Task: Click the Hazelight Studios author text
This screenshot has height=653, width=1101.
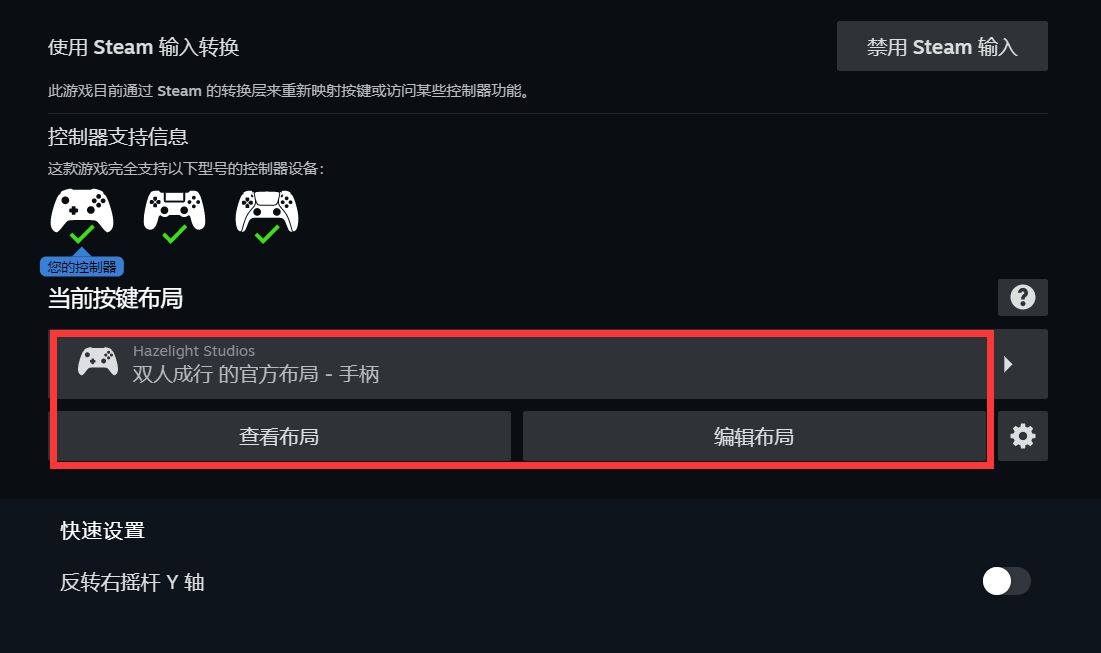Action: pos(194,351)
